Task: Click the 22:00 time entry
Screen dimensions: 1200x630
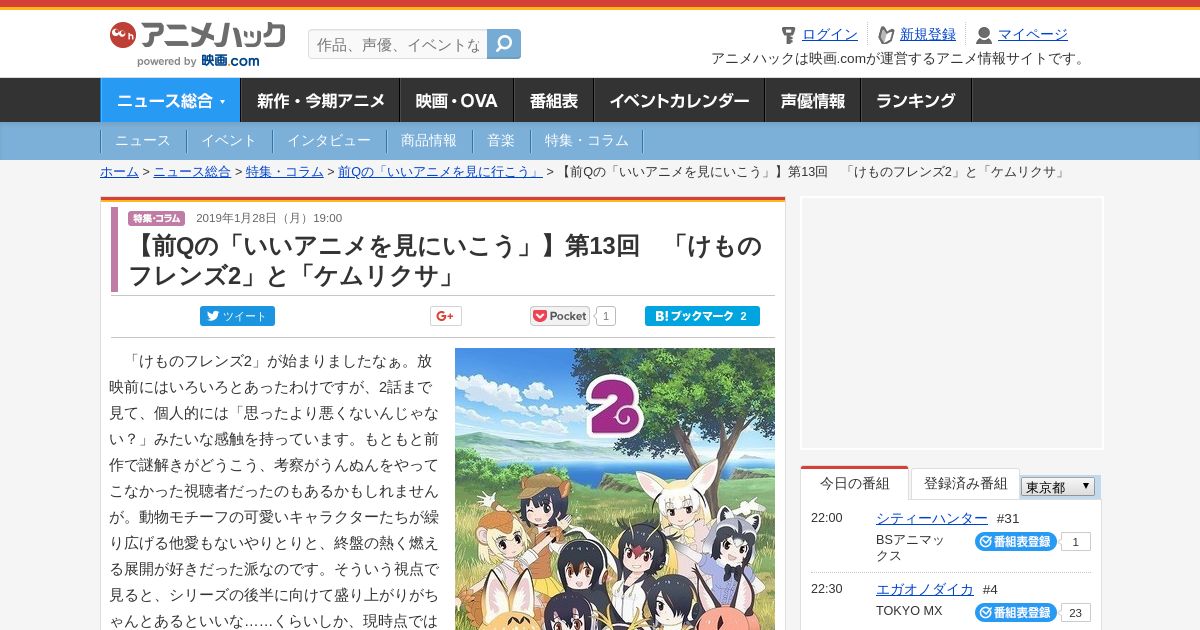Action: point(827,518)
